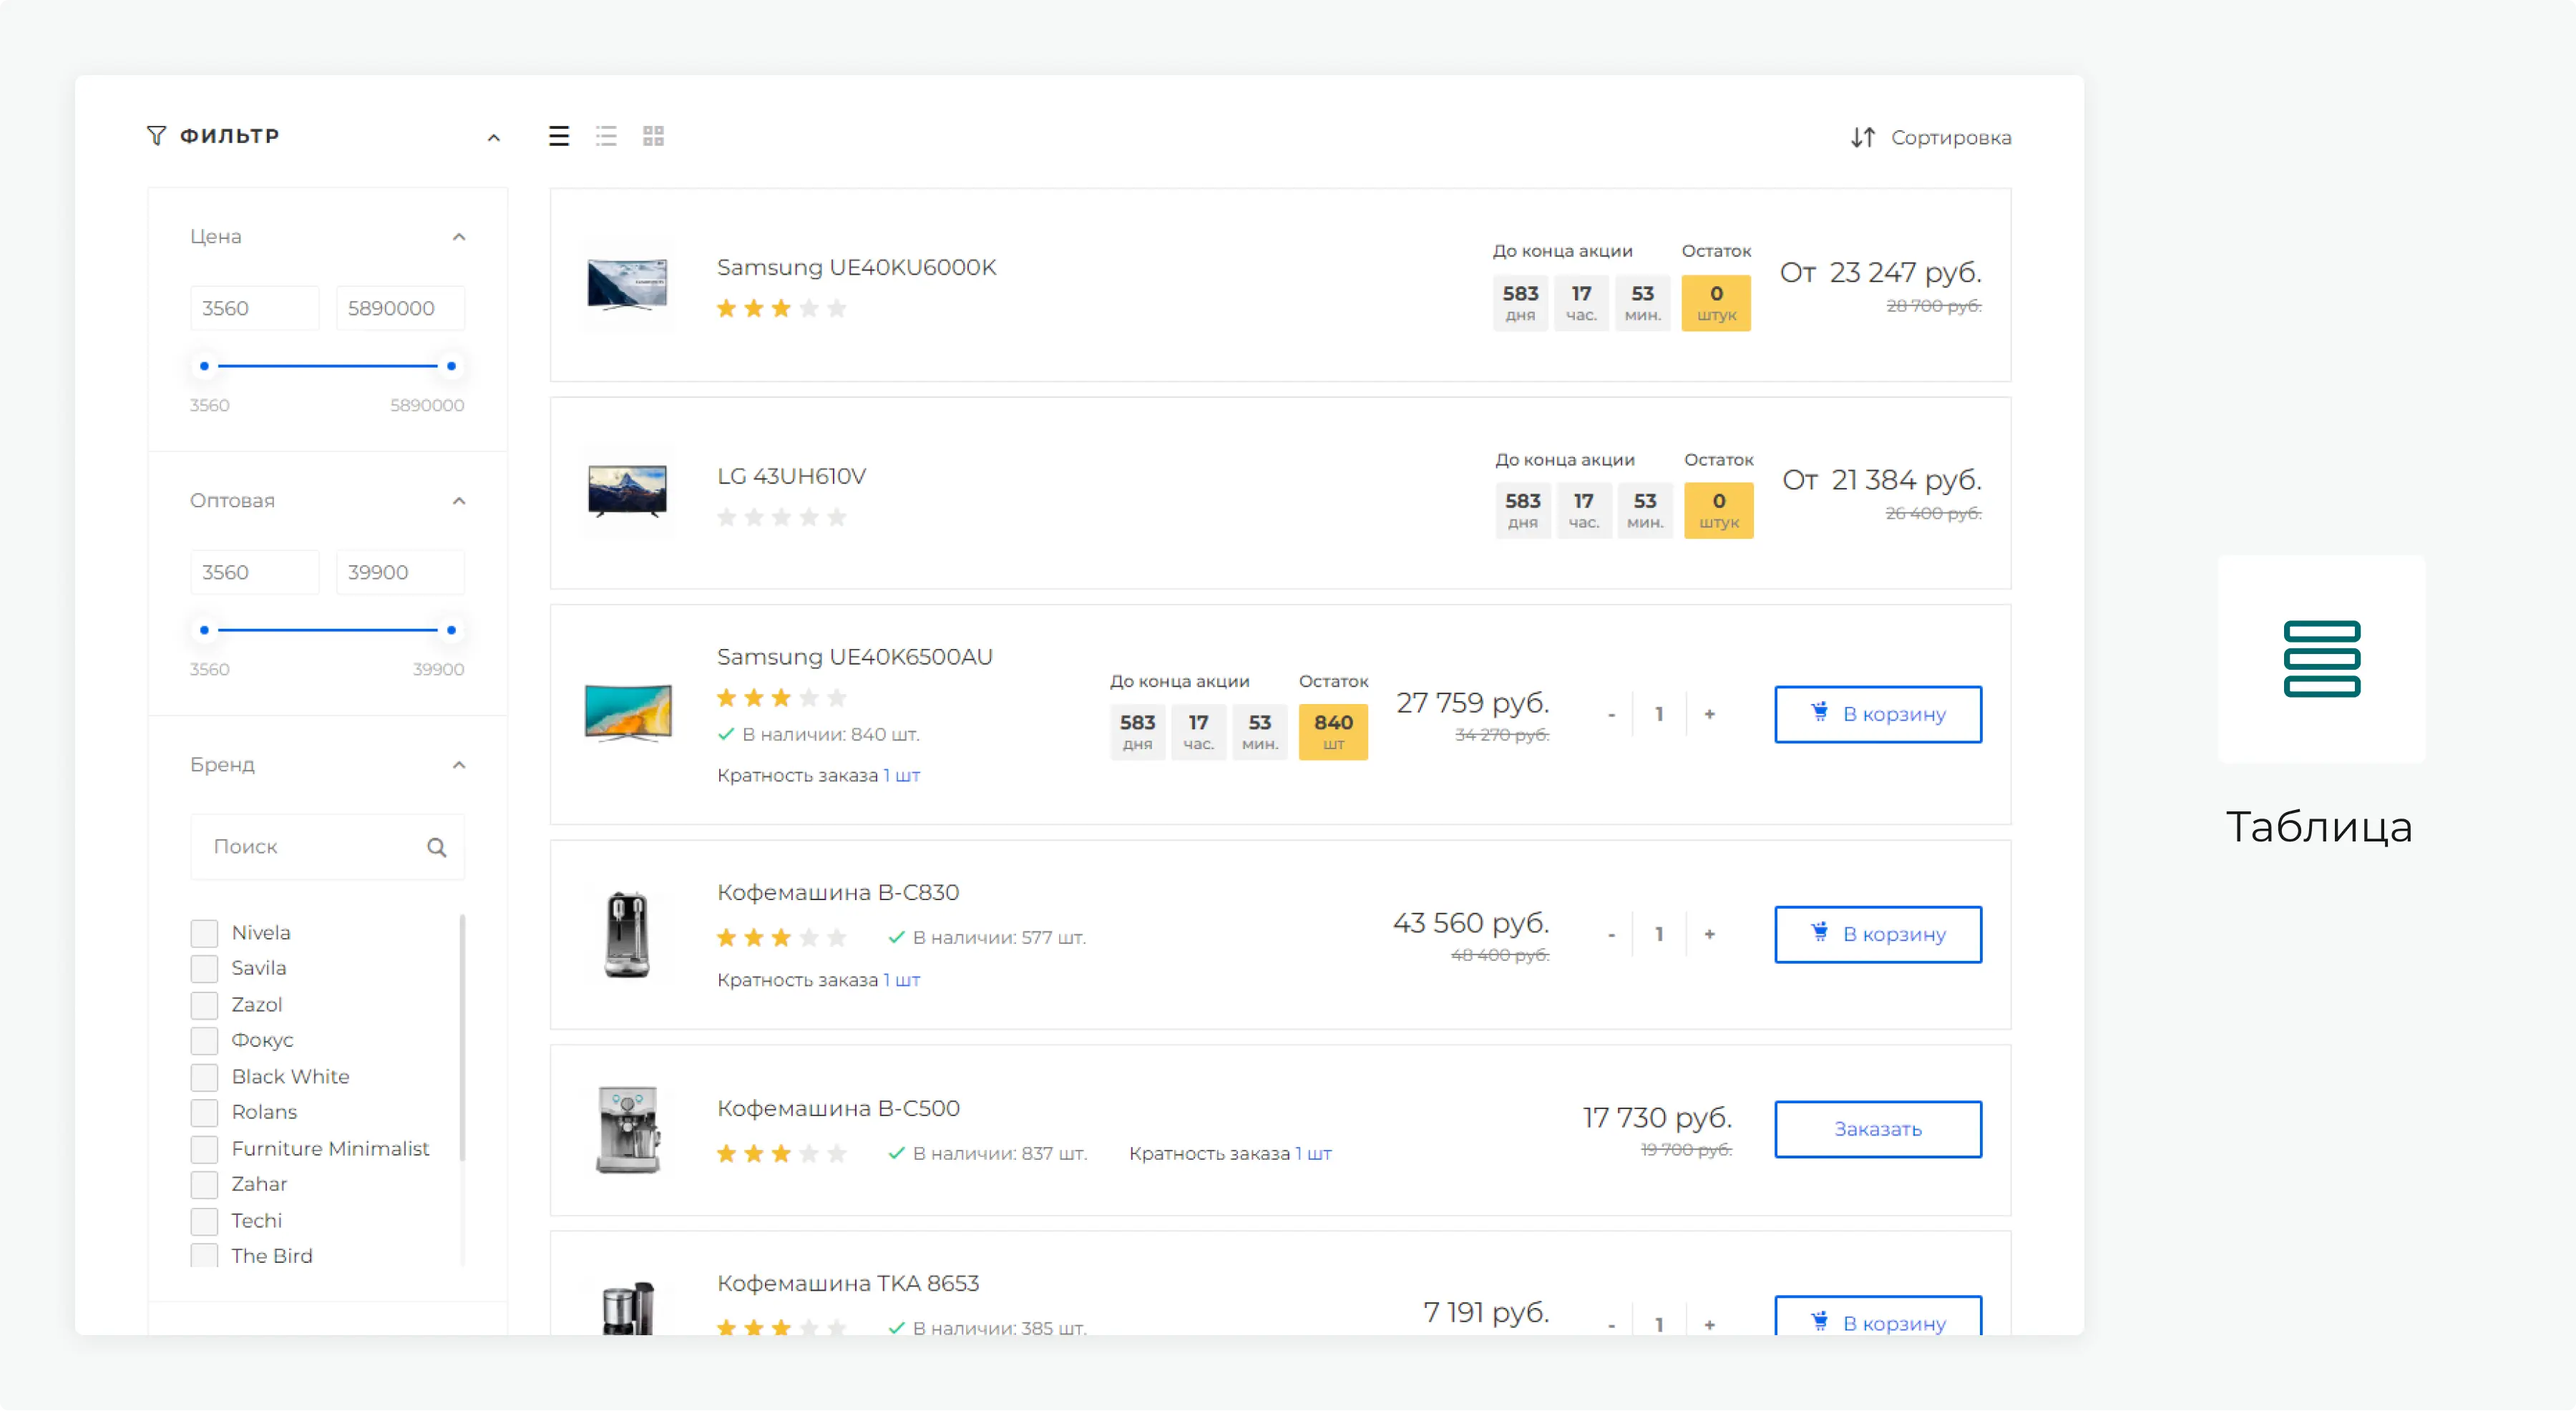This screenshot has width=2576, height=1411.
Task: Collapse the Оптовая price section
Action: pyautogui.click(x=459, y=501)
